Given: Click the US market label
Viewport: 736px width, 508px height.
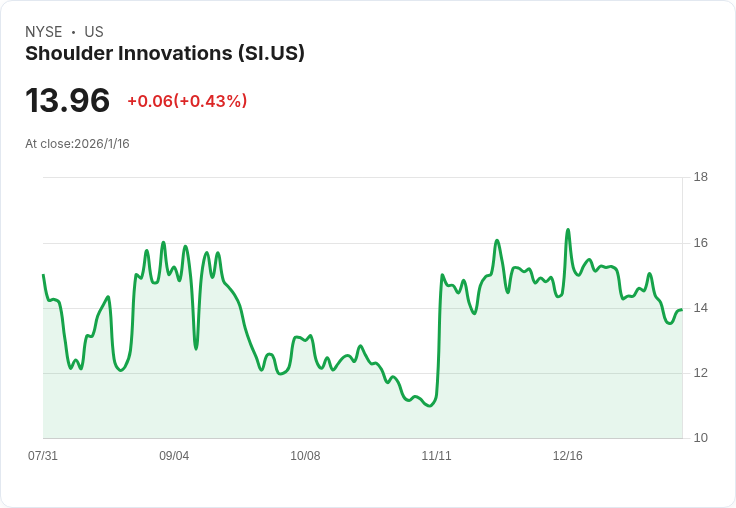Looking at the screenshot, I should point(94,32).
